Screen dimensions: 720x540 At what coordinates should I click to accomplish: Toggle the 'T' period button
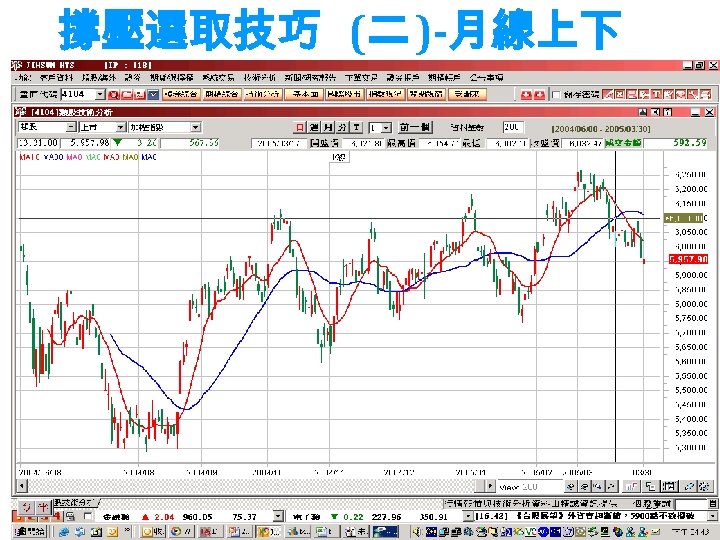point(357,127)
